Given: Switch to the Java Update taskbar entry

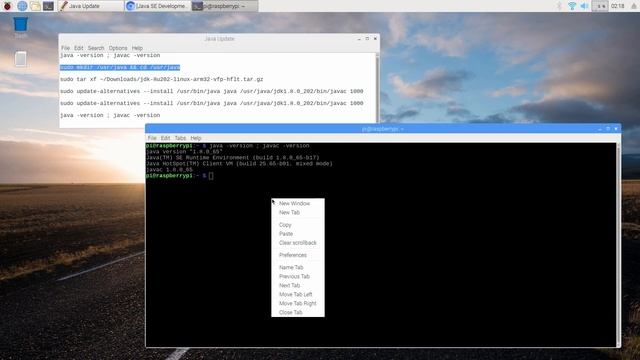Looking at the screenshot, I should pyautogui.click(x=91, y=6).
